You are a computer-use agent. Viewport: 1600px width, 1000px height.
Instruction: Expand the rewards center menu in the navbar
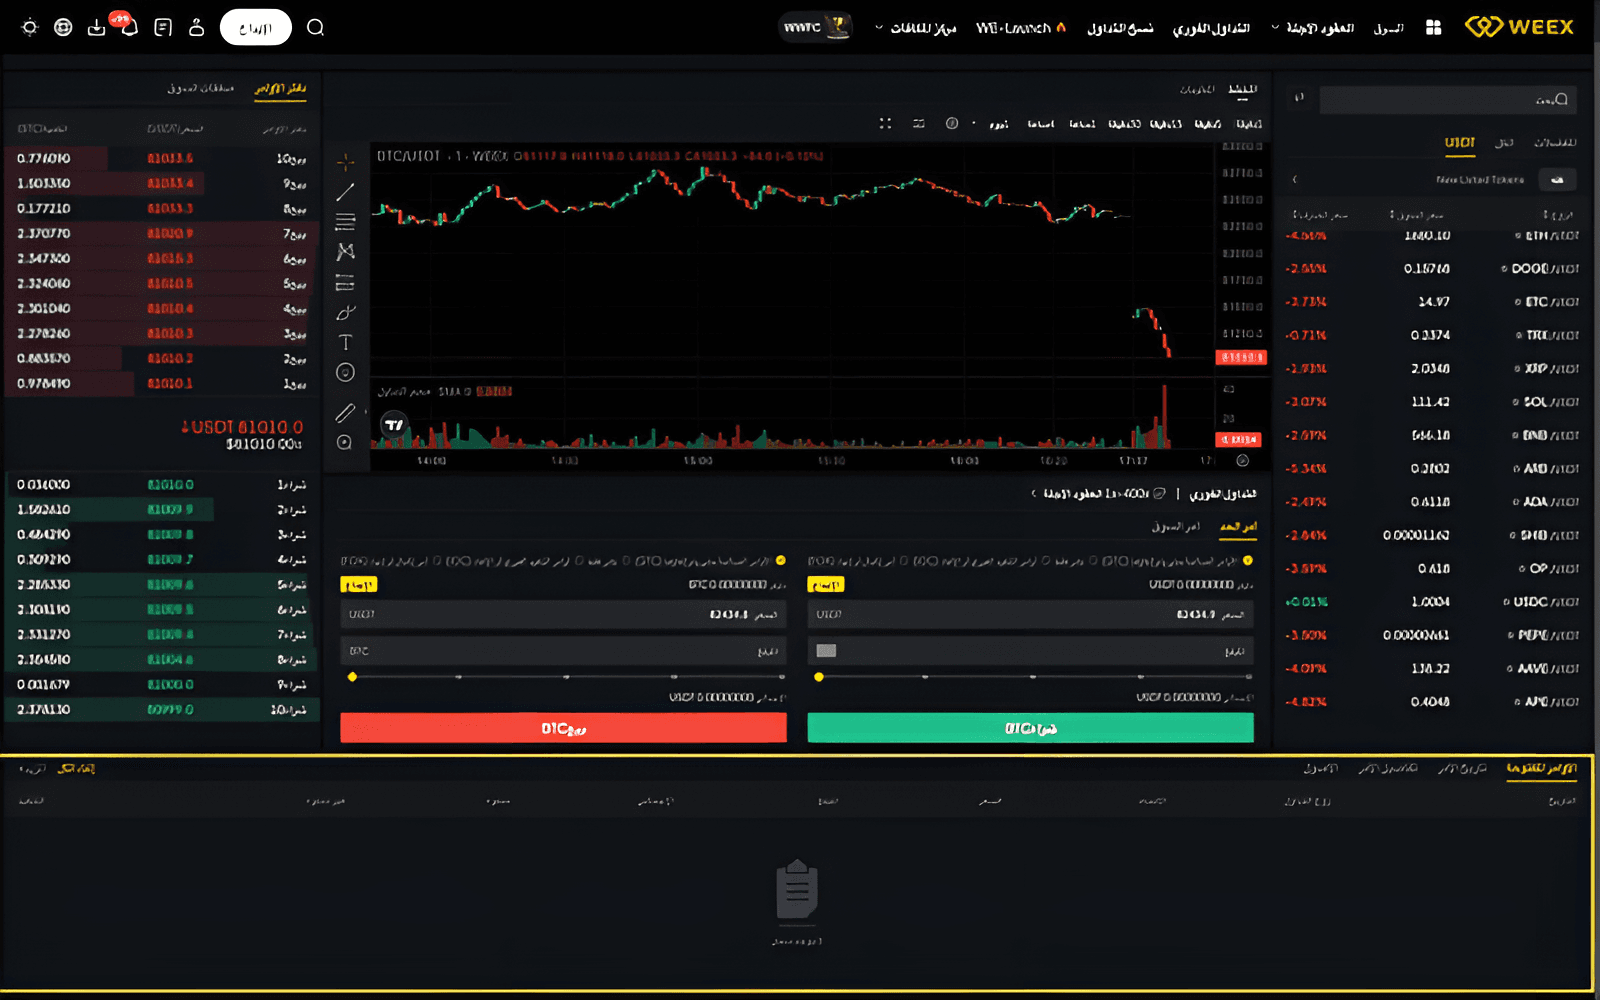click(x=915, y=28)
